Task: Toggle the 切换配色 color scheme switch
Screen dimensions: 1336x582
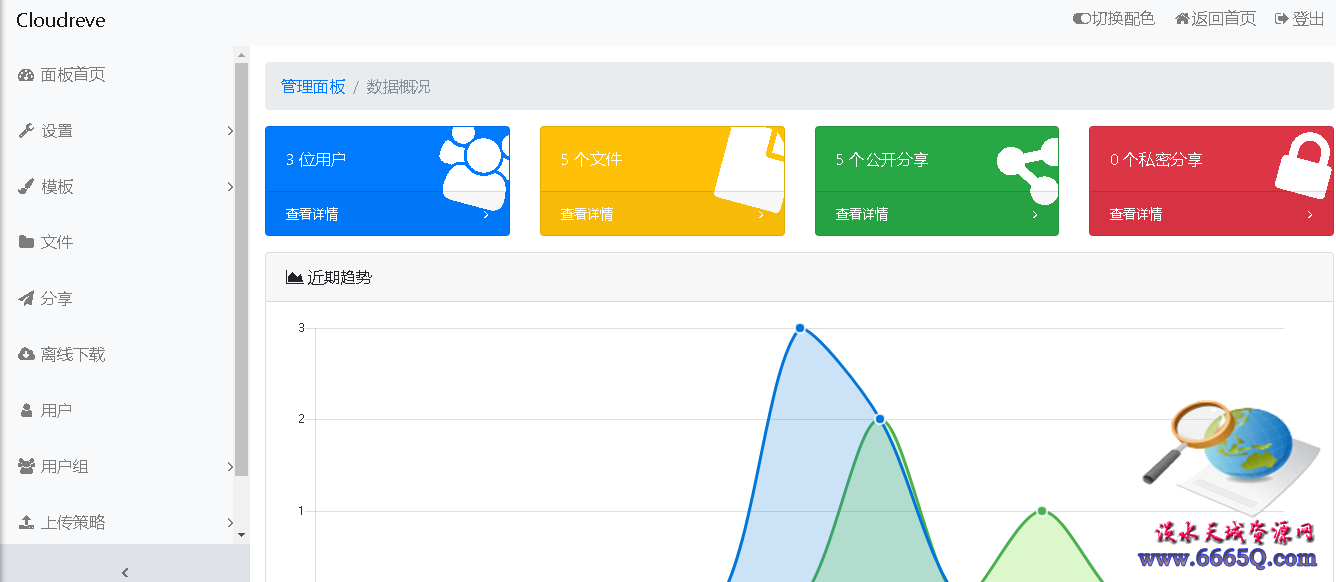Action: point(1114,19)
